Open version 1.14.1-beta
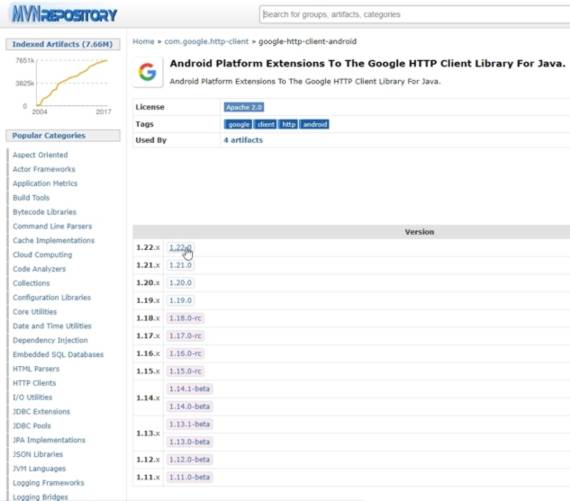Viewport: 570px width, 501px height. (x=189, y=389)
